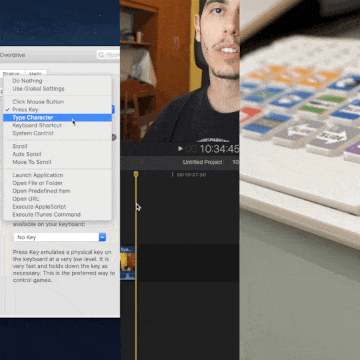Select Execute iTunes Command entry
Viewport: 360px width, 360px height.
tap(57, 215)
